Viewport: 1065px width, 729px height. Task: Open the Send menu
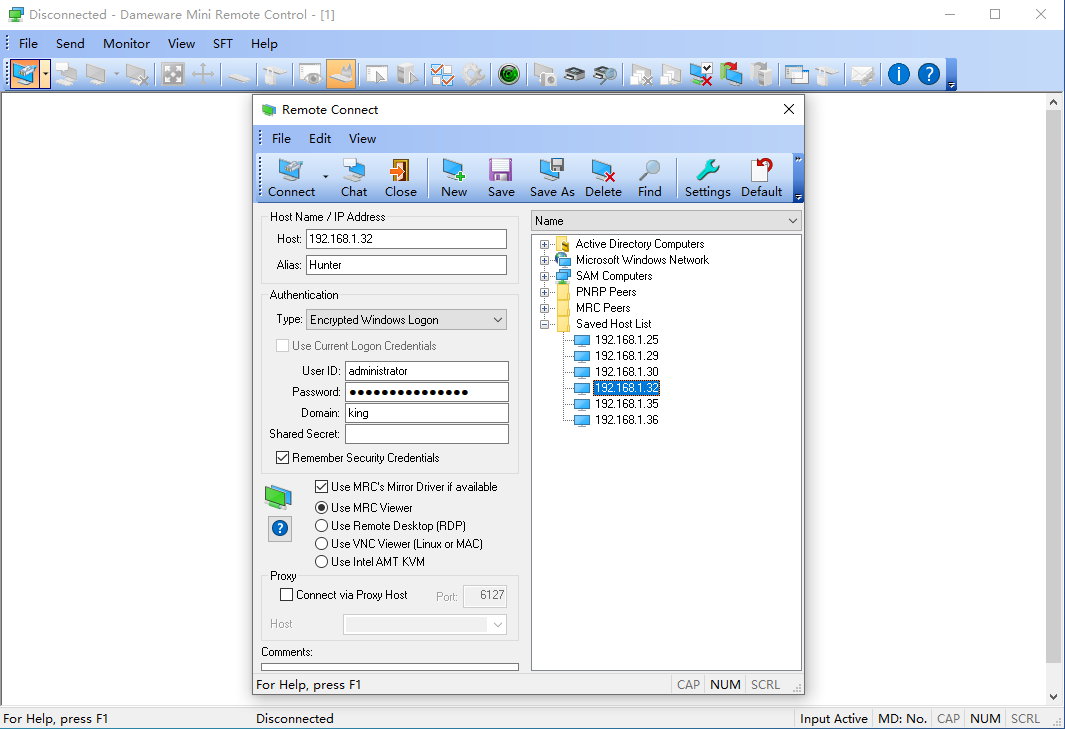point(70,43)
